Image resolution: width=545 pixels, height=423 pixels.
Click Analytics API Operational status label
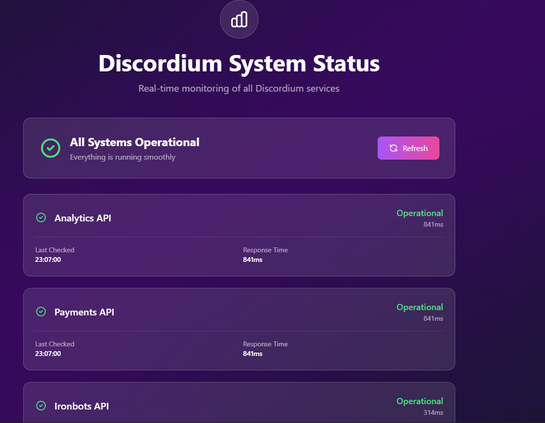point(420,213)
